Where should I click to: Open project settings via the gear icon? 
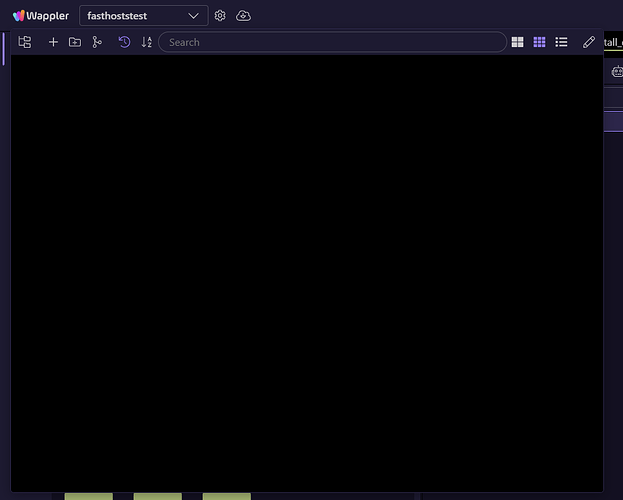220,16
